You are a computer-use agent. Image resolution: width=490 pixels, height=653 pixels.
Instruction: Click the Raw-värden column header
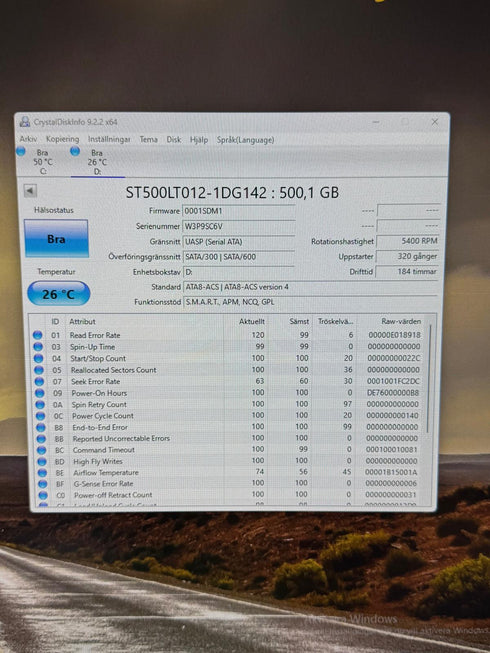[x=401, y=322]
